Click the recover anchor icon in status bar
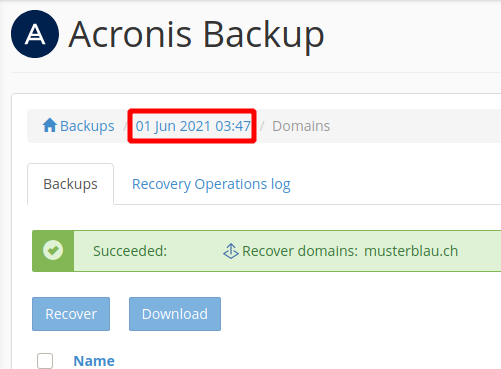Viewport: 501px width, 369px height. [231, 251]
